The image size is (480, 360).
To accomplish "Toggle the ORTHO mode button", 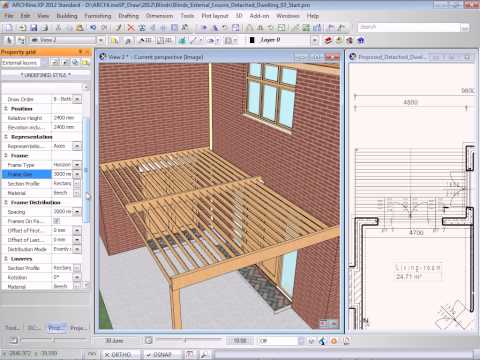I will pos(118,355).
